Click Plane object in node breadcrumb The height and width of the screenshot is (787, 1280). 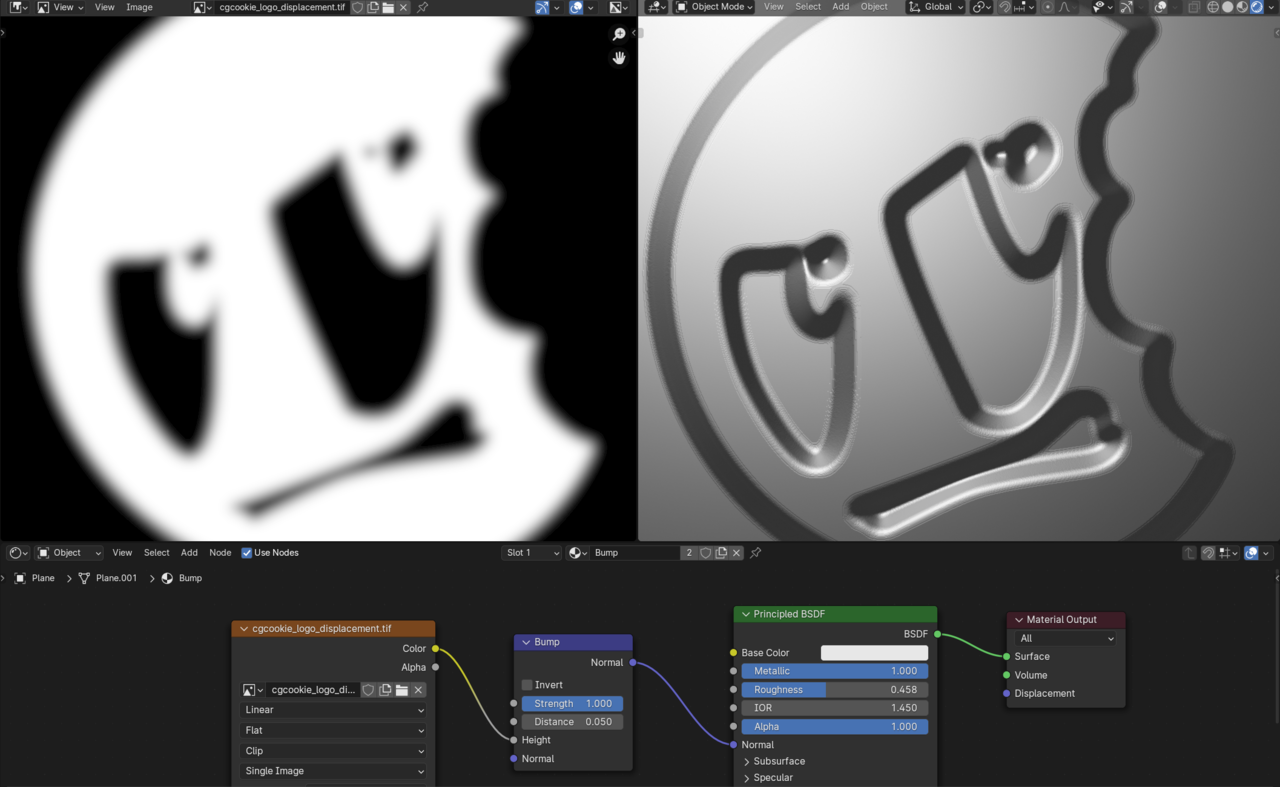click(x=35, y=578)
